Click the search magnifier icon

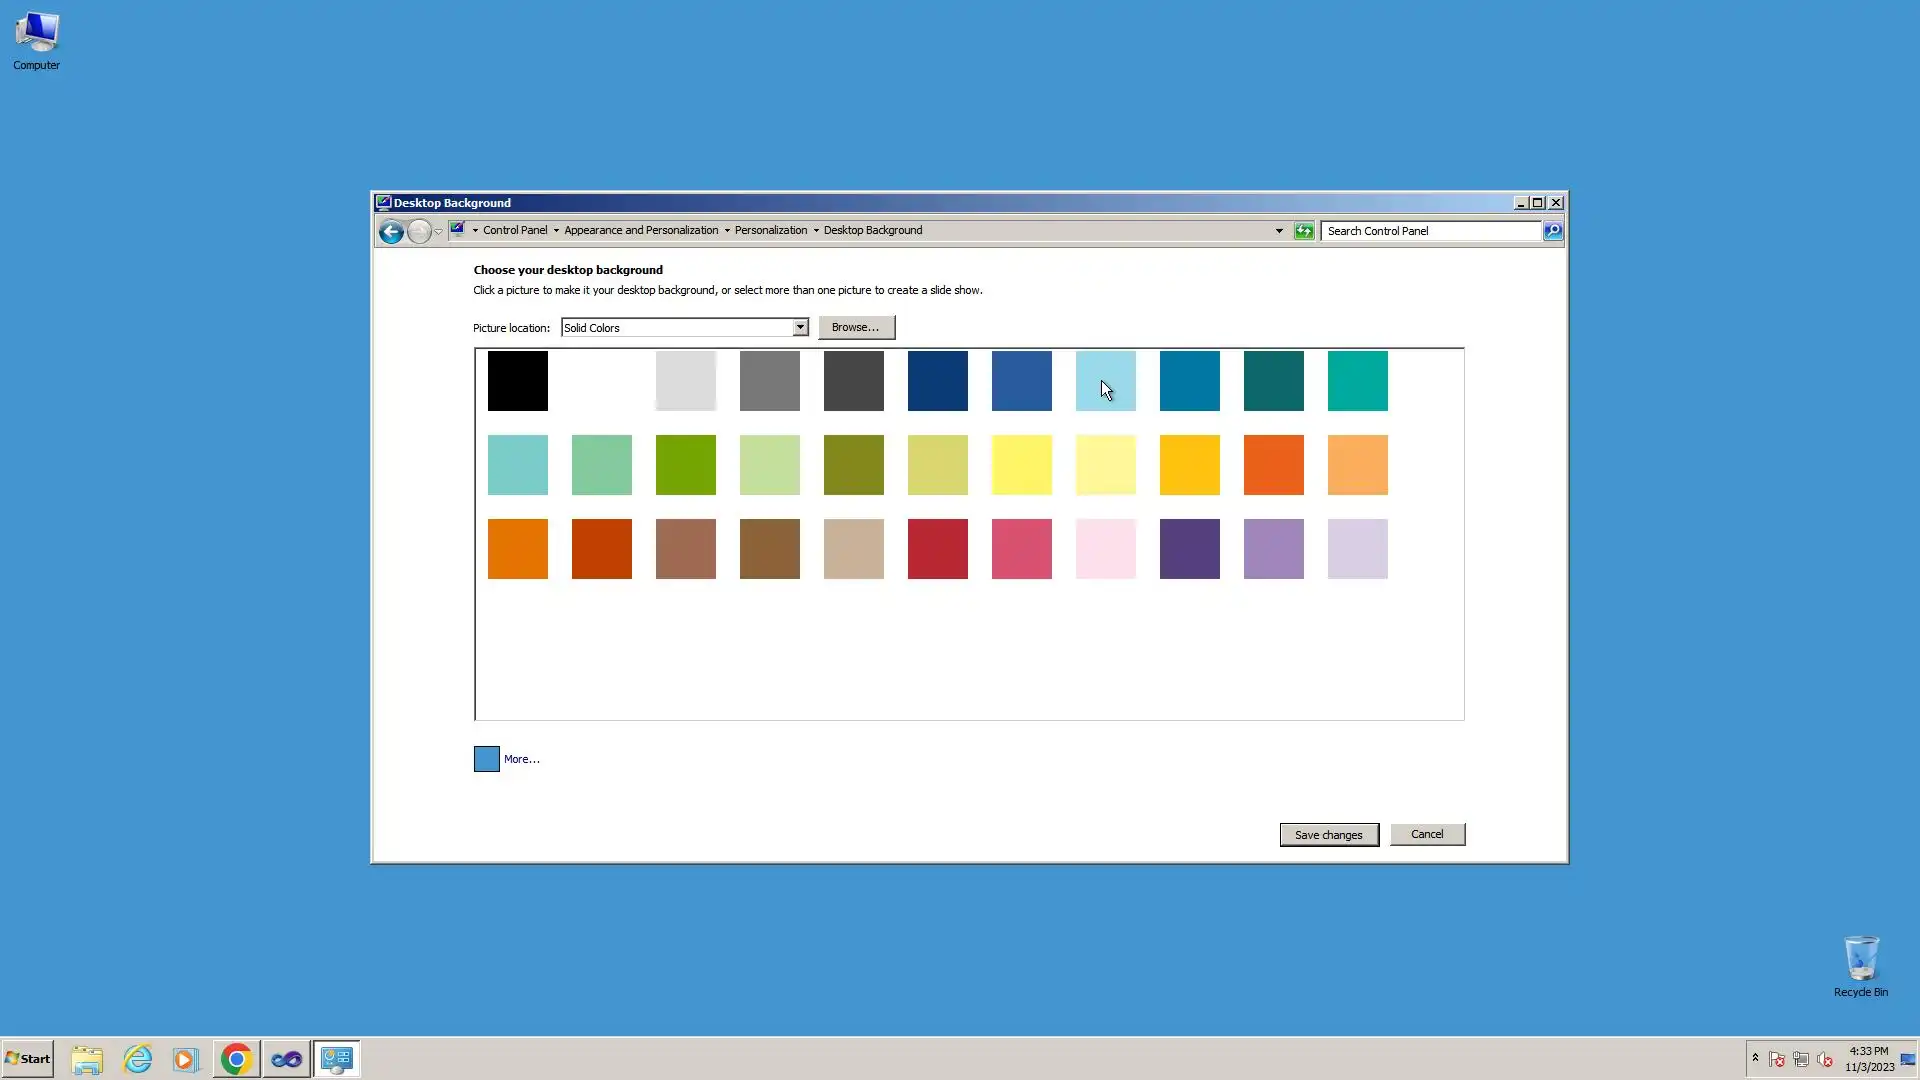1552,231
